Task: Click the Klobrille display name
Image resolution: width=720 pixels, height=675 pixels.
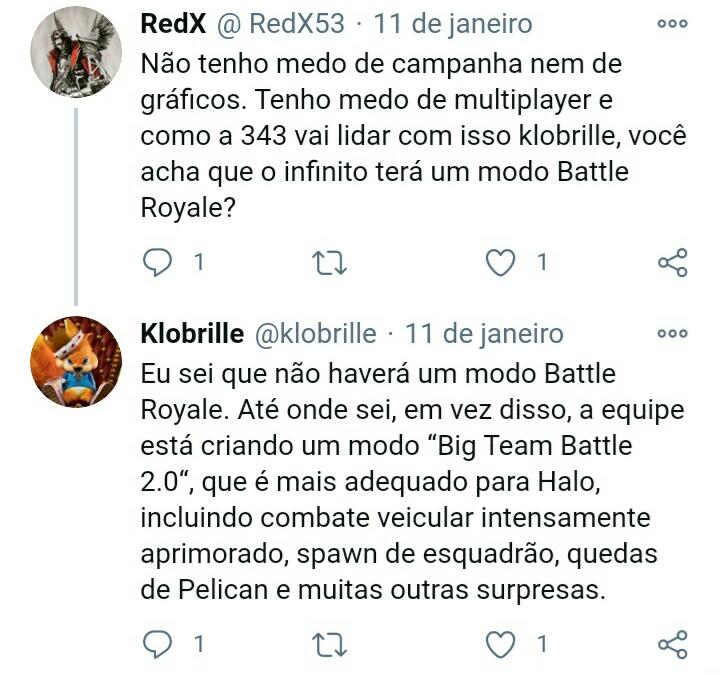Action: 192,333
